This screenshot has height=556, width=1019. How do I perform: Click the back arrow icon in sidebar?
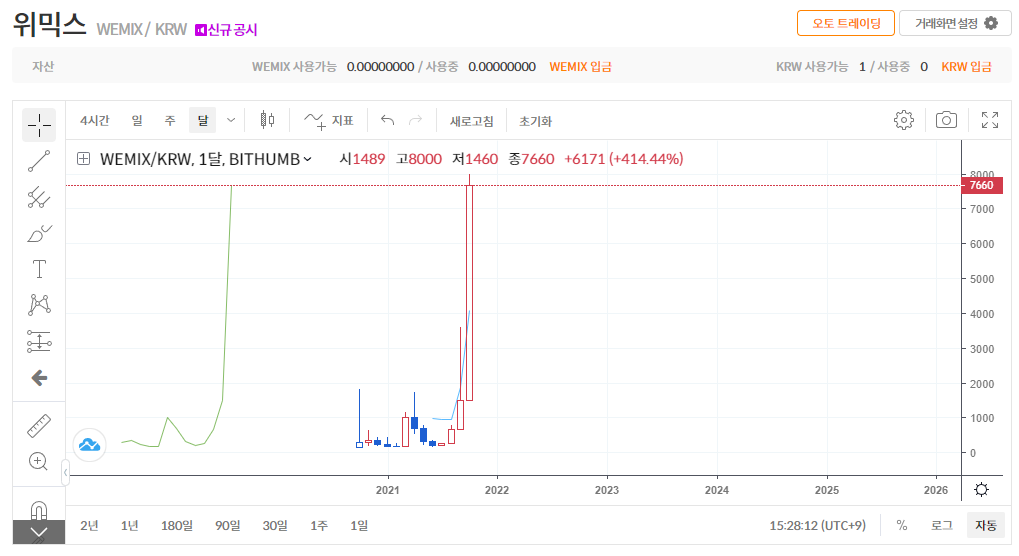coord(39,378)
